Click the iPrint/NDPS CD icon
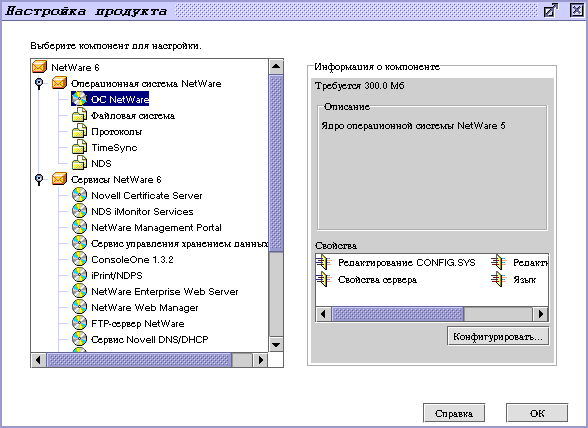The height and width of the screenshot is (428, 588). pos(79,275)
